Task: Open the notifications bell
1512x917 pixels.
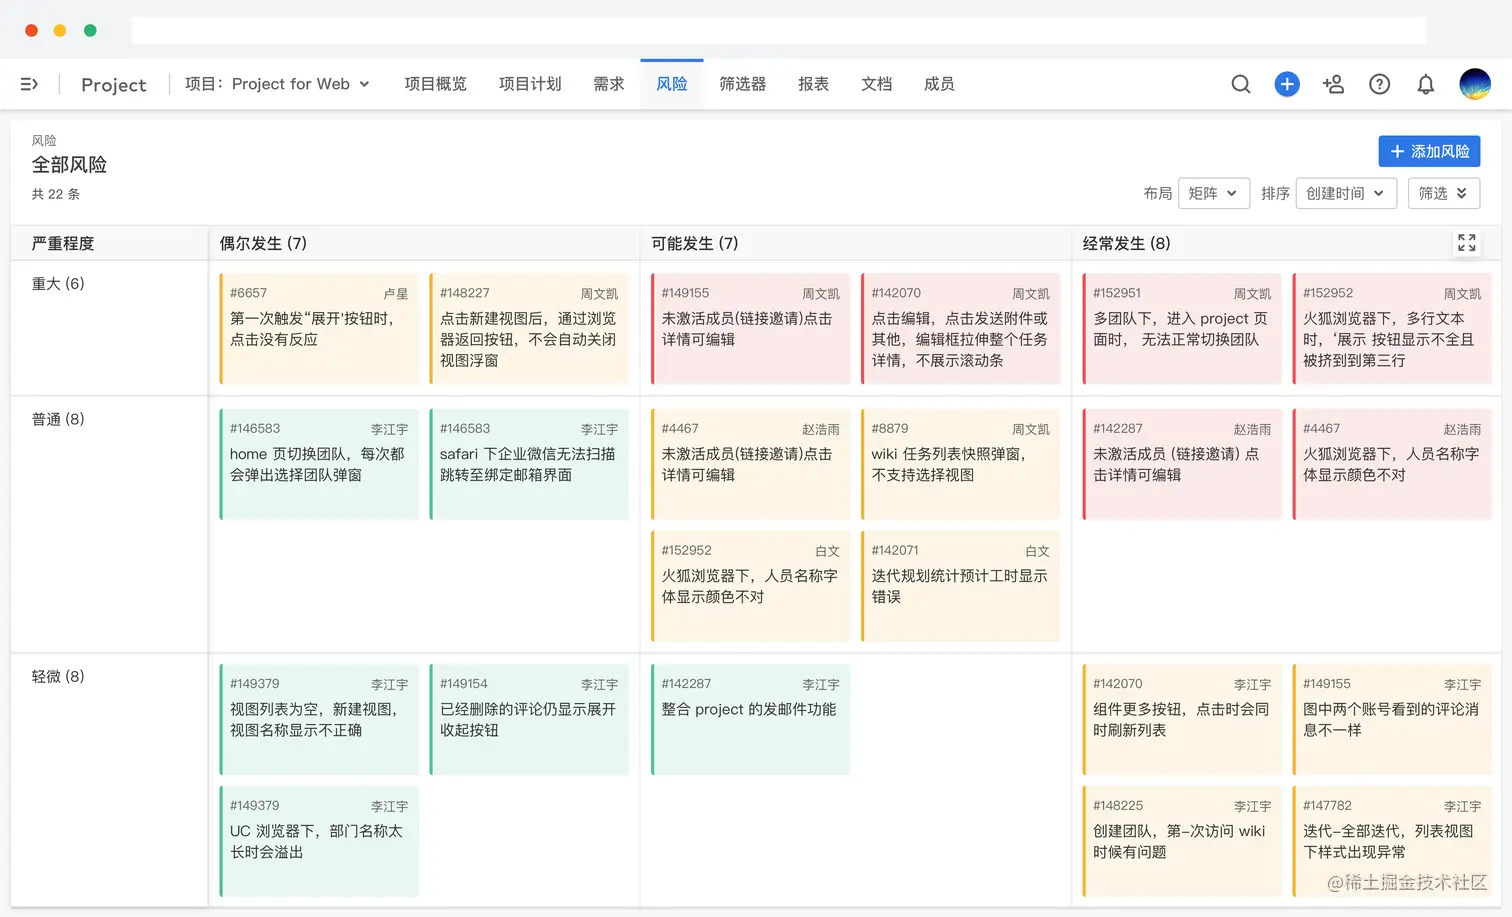Action: point(1426,84)
